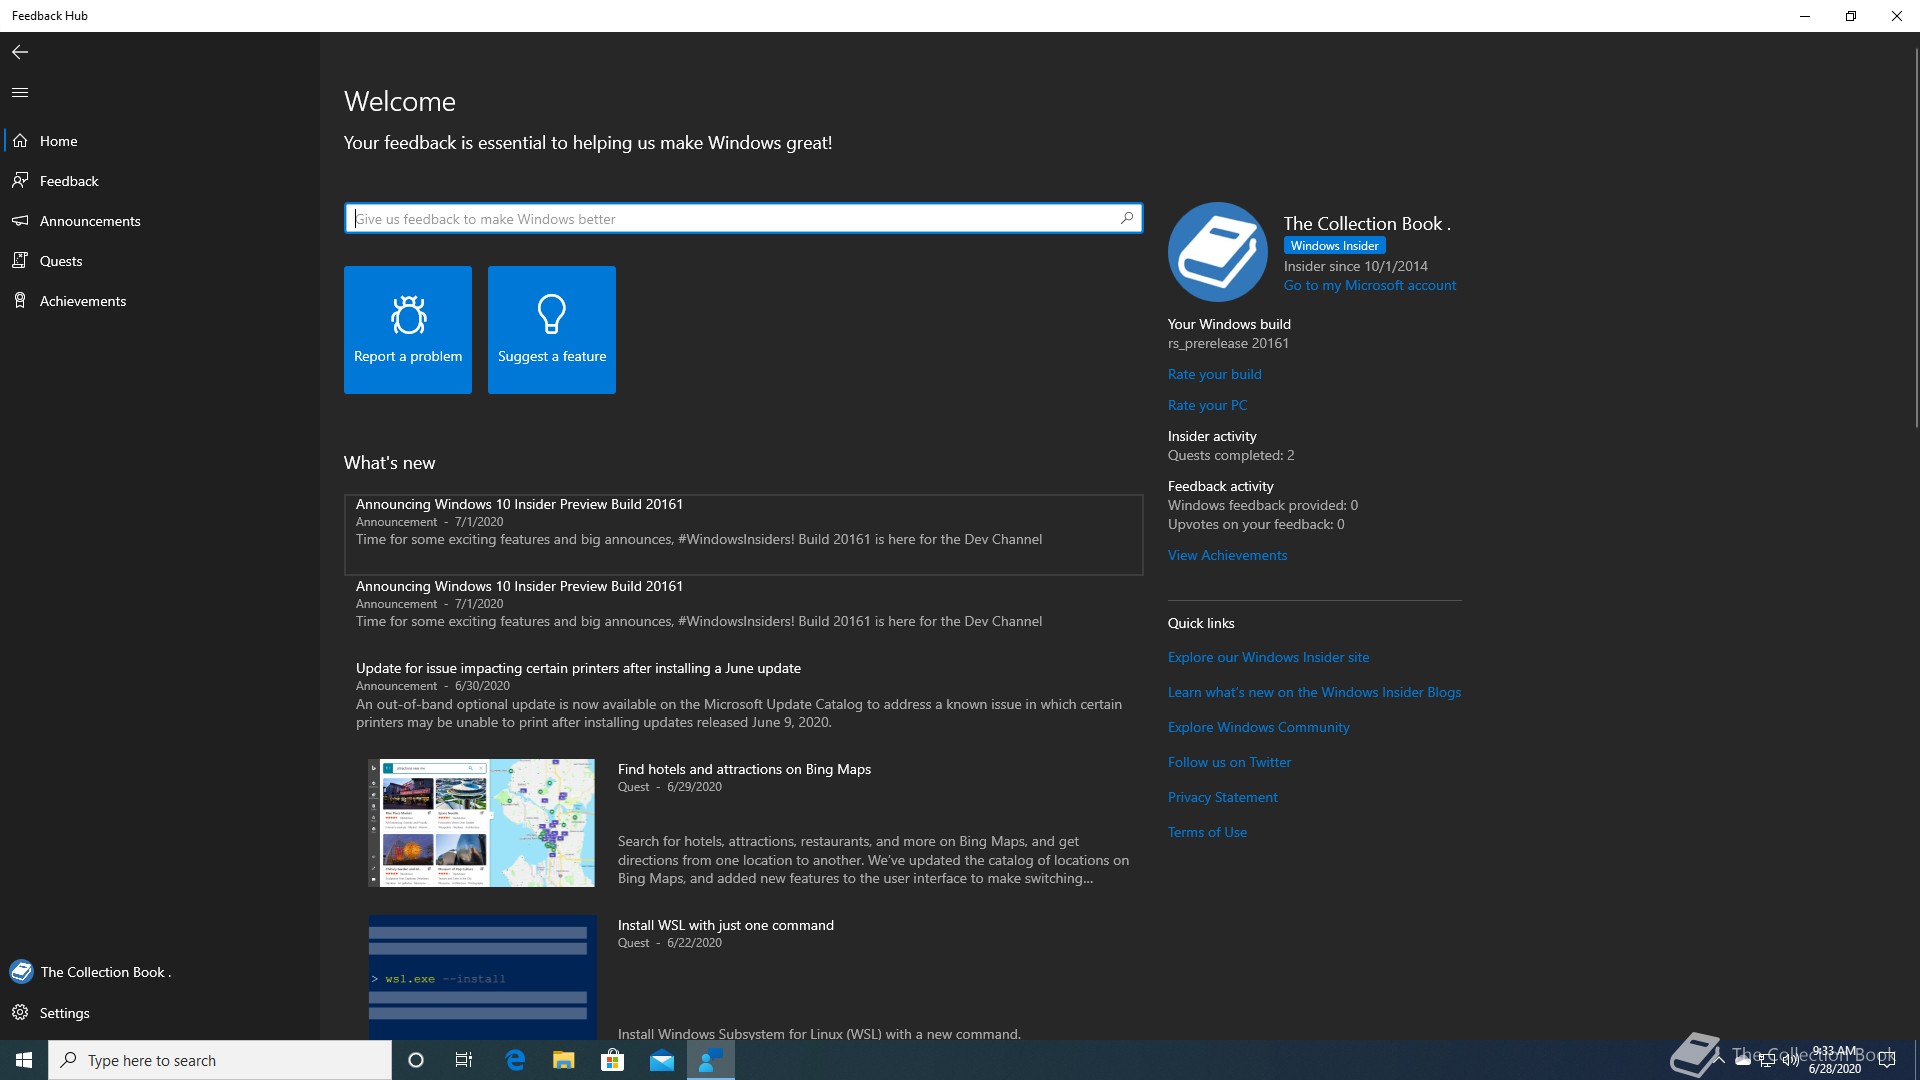The height and width of the screenshot is (1080, 1920).
Task: Click the Bing Maps quest thumbnail
Action: point(482,823)
